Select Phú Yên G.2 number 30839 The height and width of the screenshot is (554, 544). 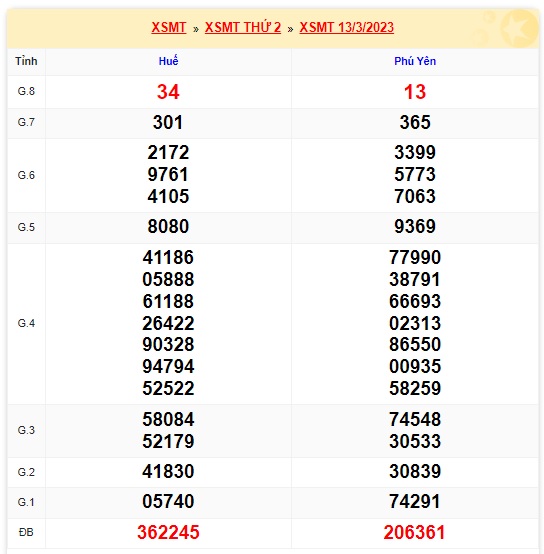click(x=415, y=471)
